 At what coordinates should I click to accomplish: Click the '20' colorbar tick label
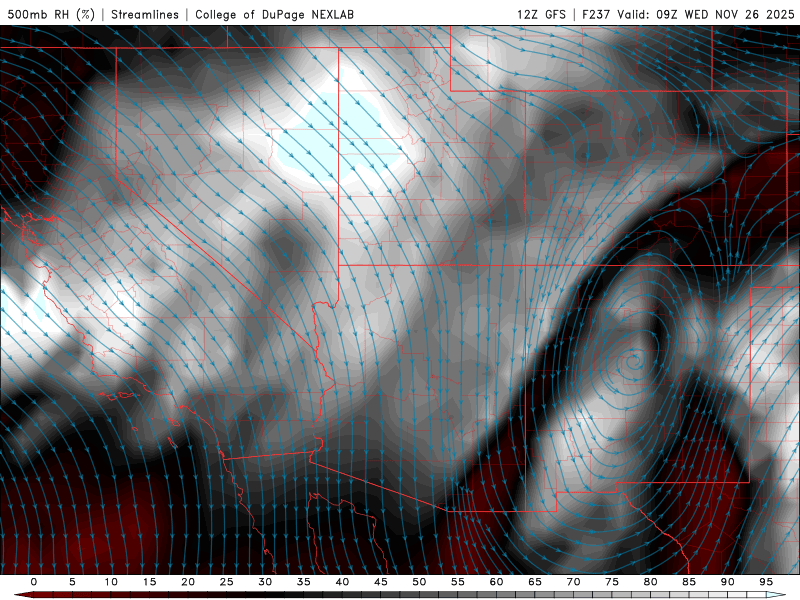(x=188, y=582)
